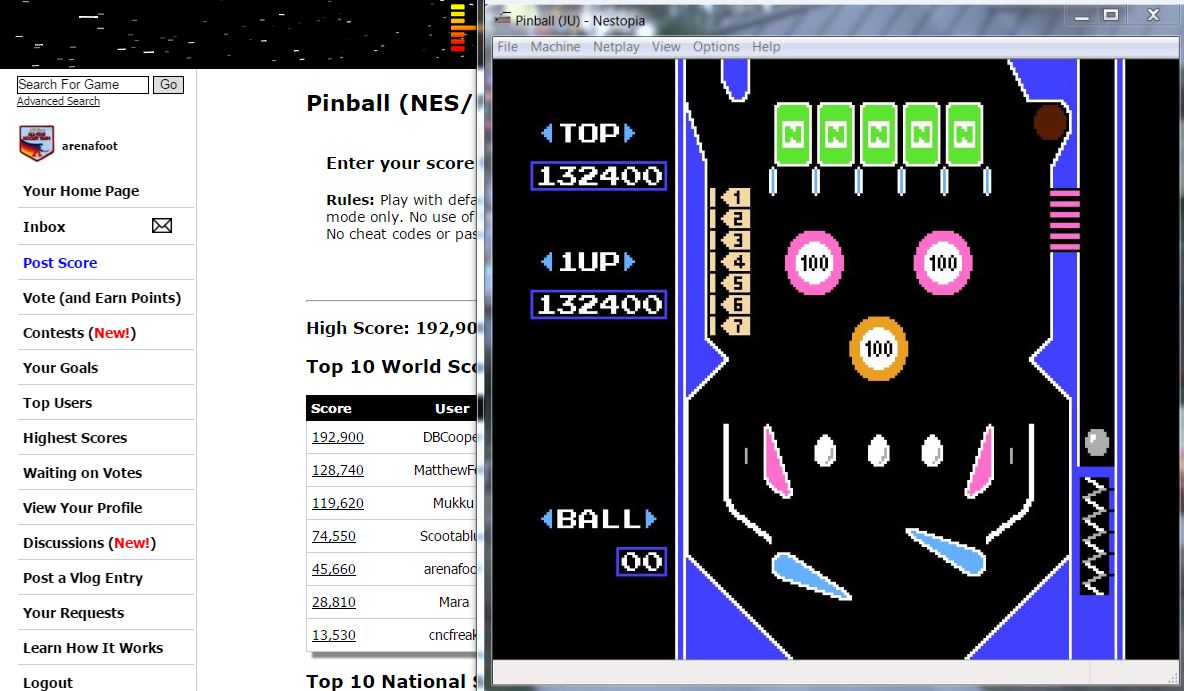
Task: Open the top score 192,900 link
Action: pos(338,437)
